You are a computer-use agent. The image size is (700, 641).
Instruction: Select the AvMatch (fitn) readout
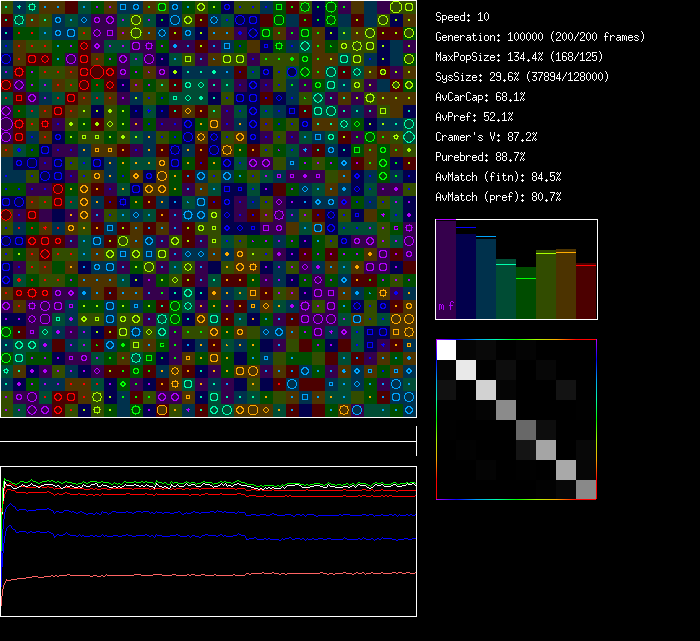point(498,177)
